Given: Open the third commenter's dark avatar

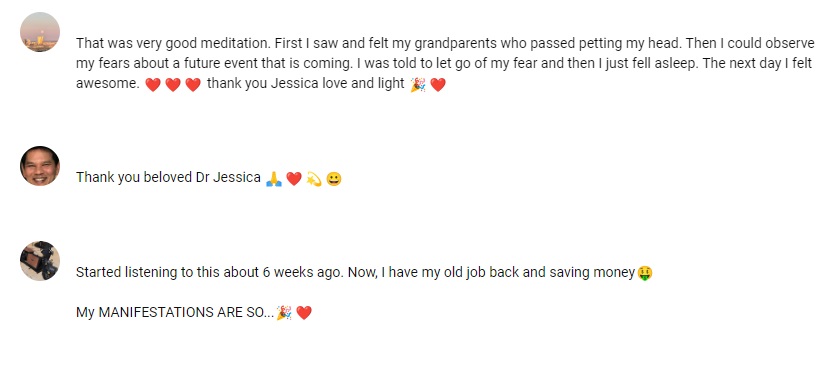Looking at the screenshot, I should tap(40, 261).
